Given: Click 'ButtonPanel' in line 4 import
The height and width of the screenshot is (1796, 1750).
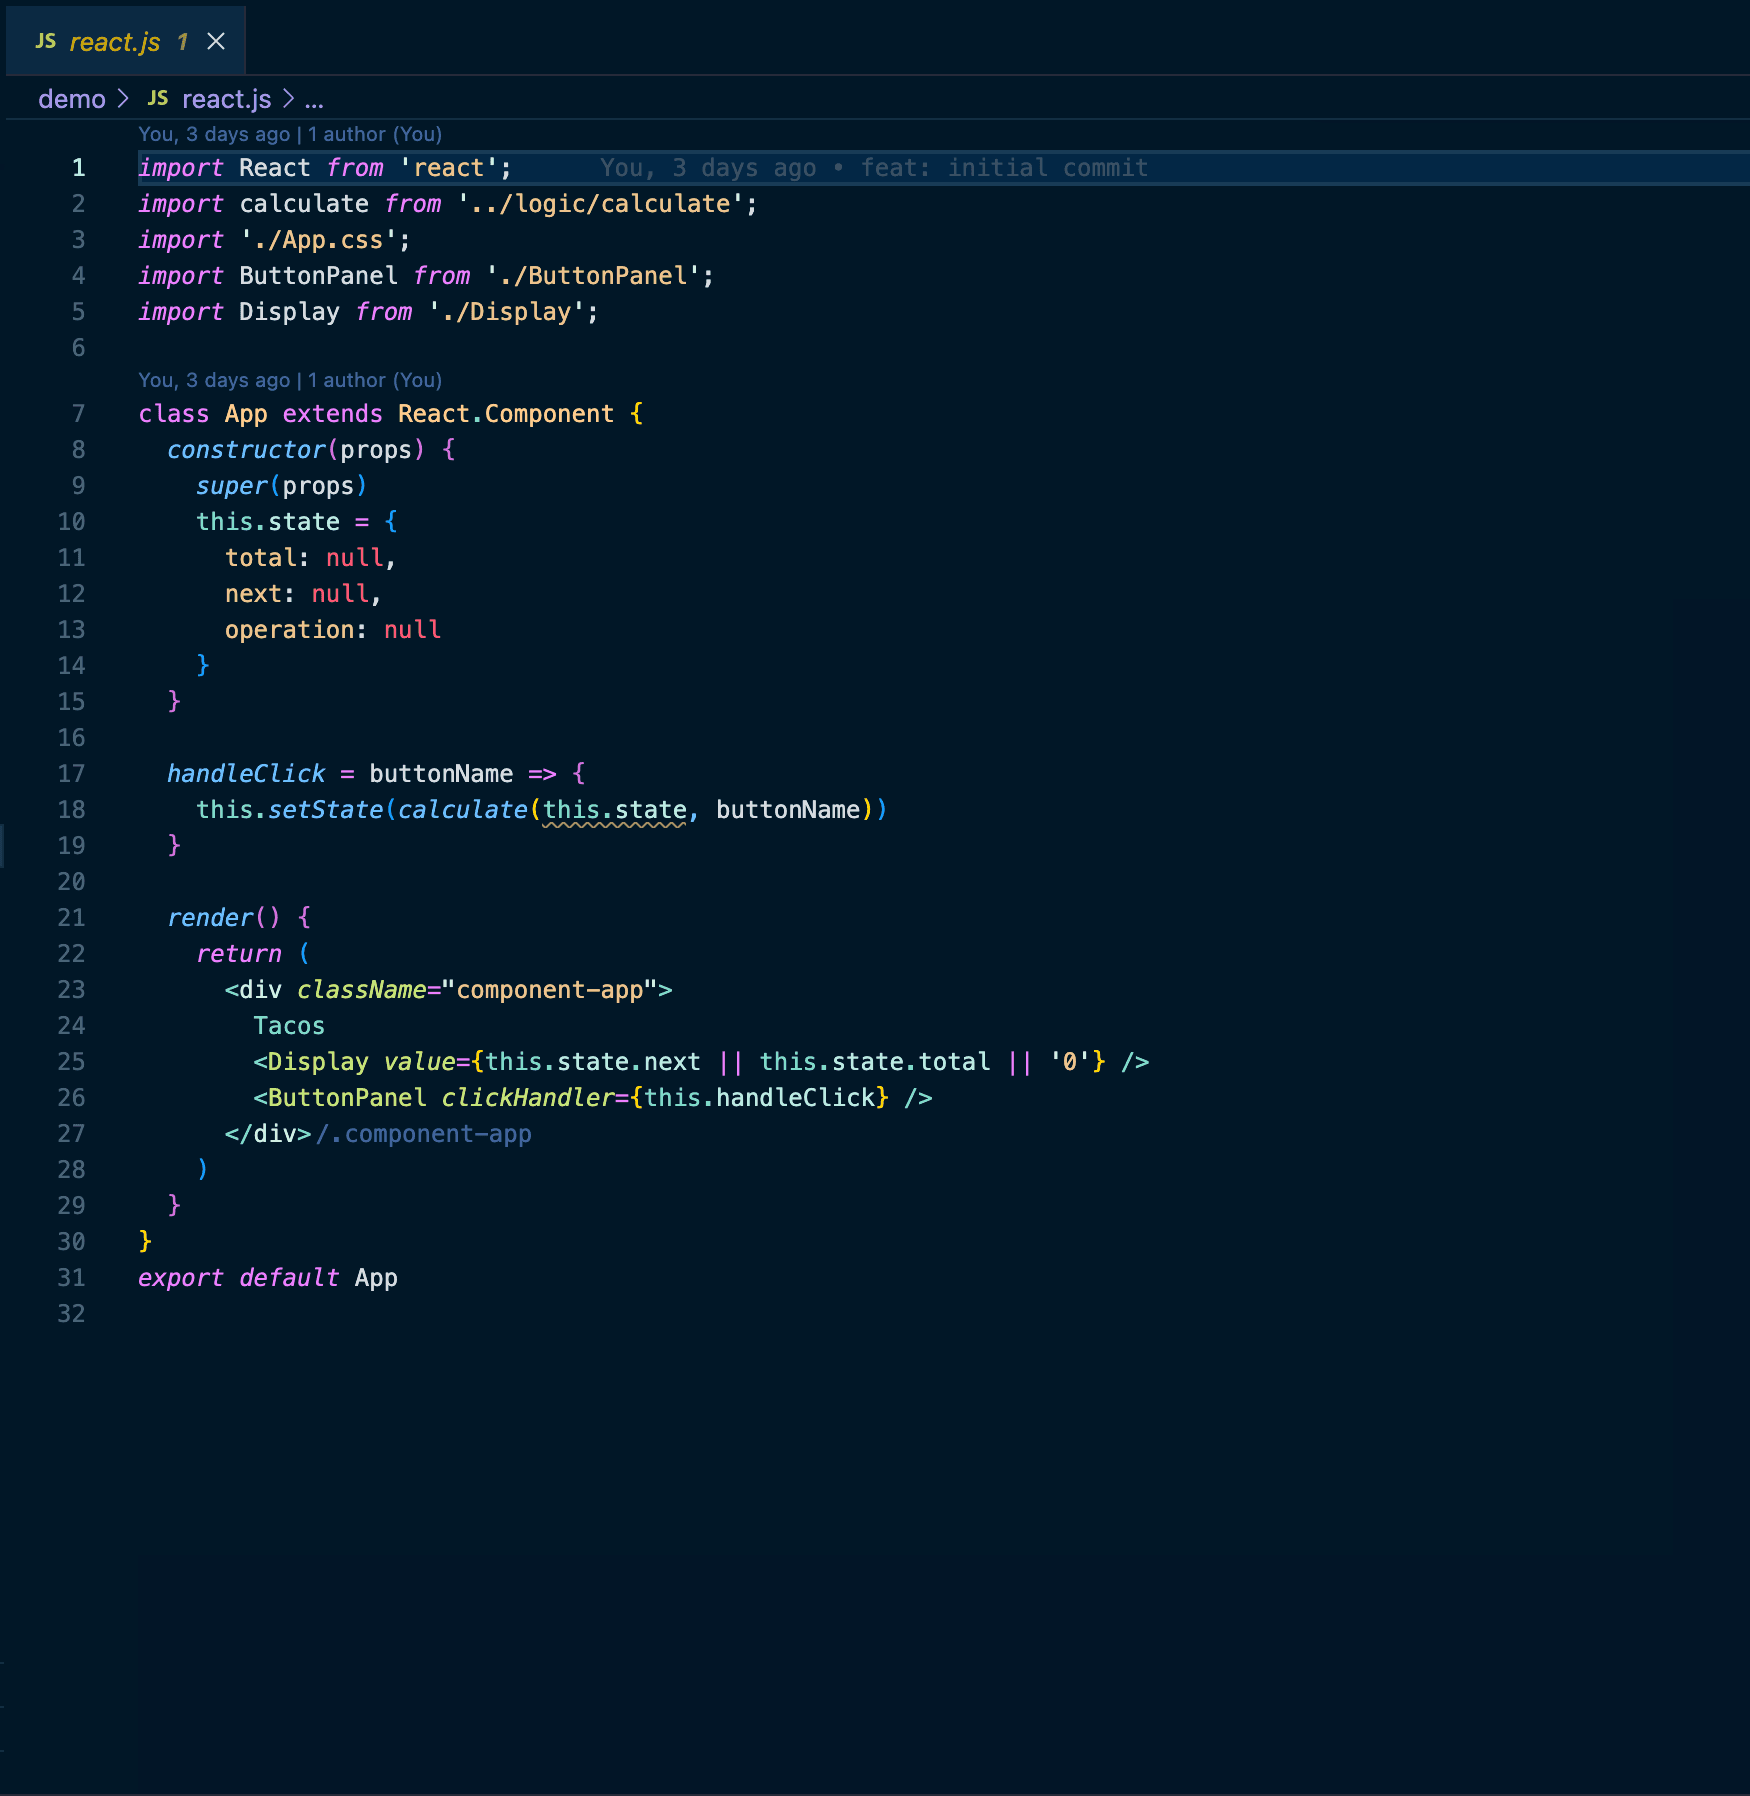Looking at the screenshot, I should pos(318,276).
